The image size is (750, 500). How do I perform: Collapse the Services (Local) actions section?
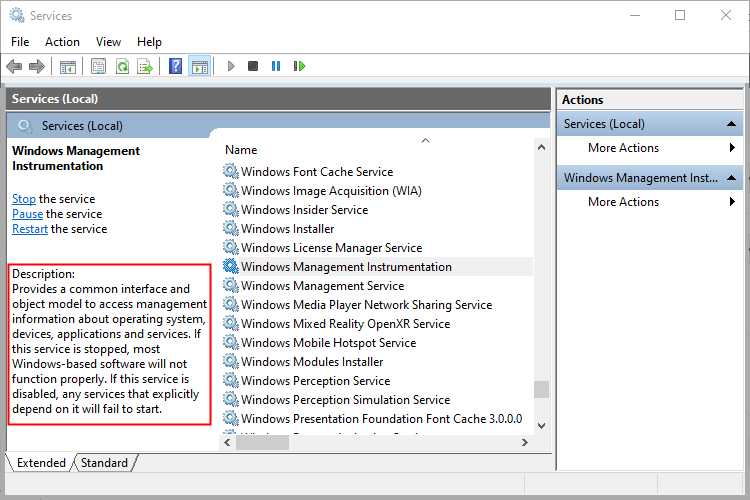(x=731, y=124)
